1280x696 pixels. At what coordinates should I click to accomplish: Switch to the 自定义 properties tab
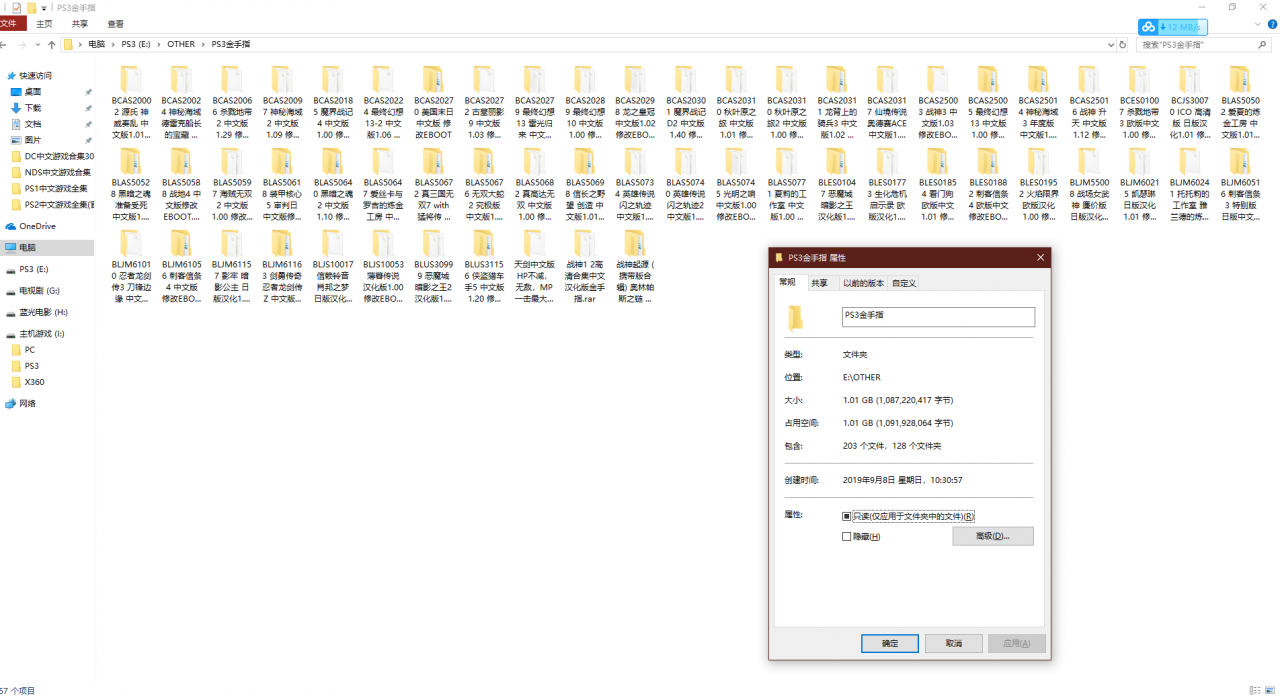pos(904,283)
